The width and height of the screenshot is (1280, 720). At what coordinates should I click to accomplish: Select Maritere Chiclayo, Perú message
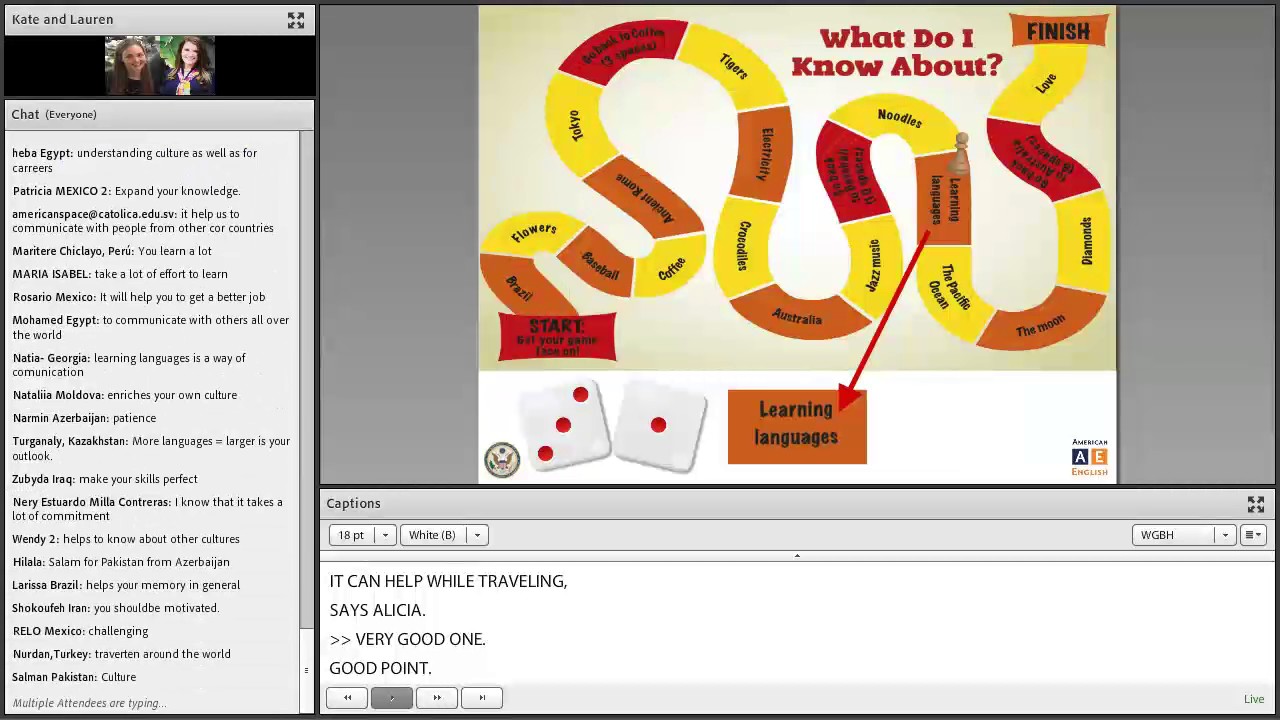pyautogui.click(x=112, y=251)
